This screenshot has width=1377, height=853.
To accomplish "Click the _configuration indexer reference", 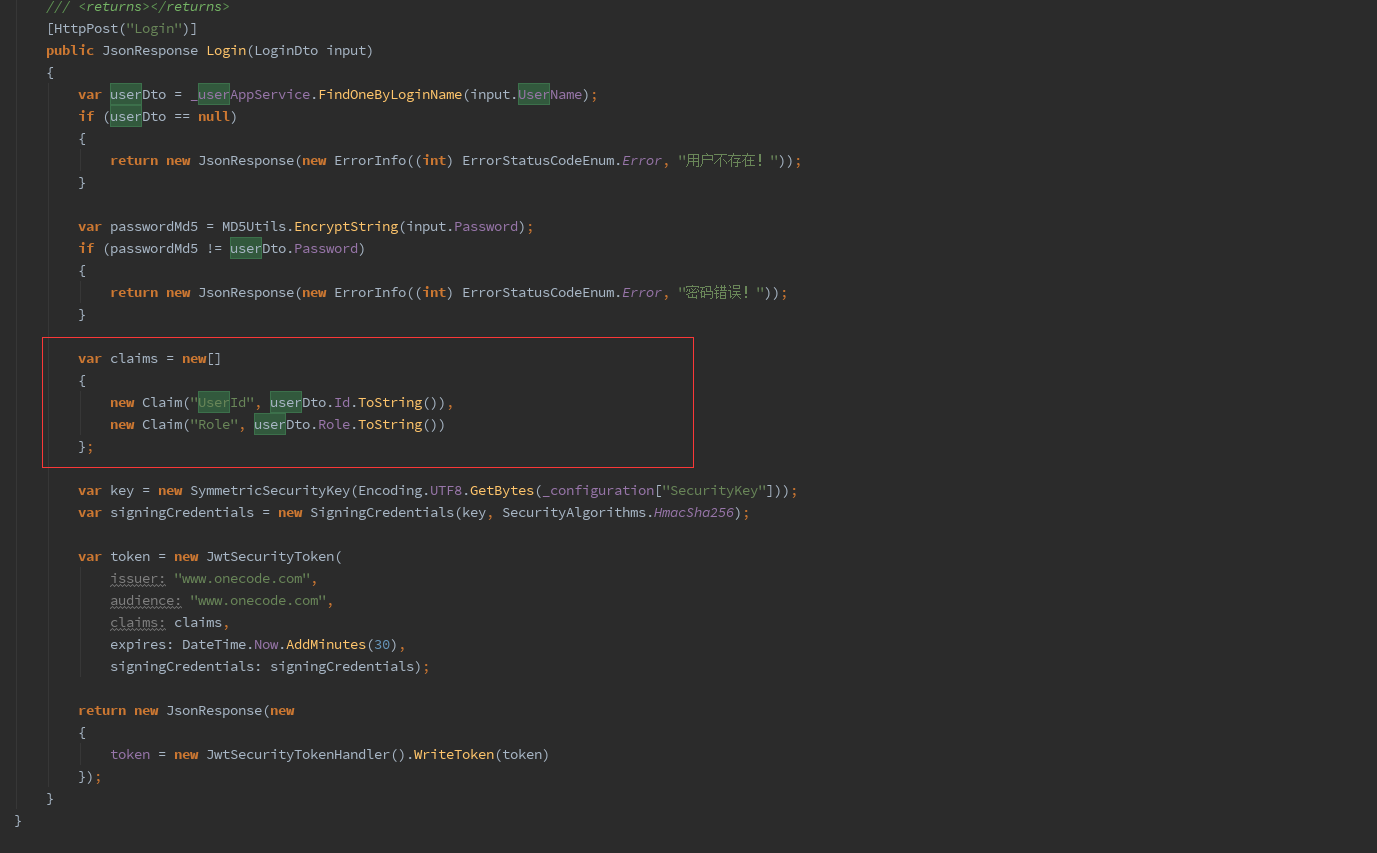I will tap(598, 490).
